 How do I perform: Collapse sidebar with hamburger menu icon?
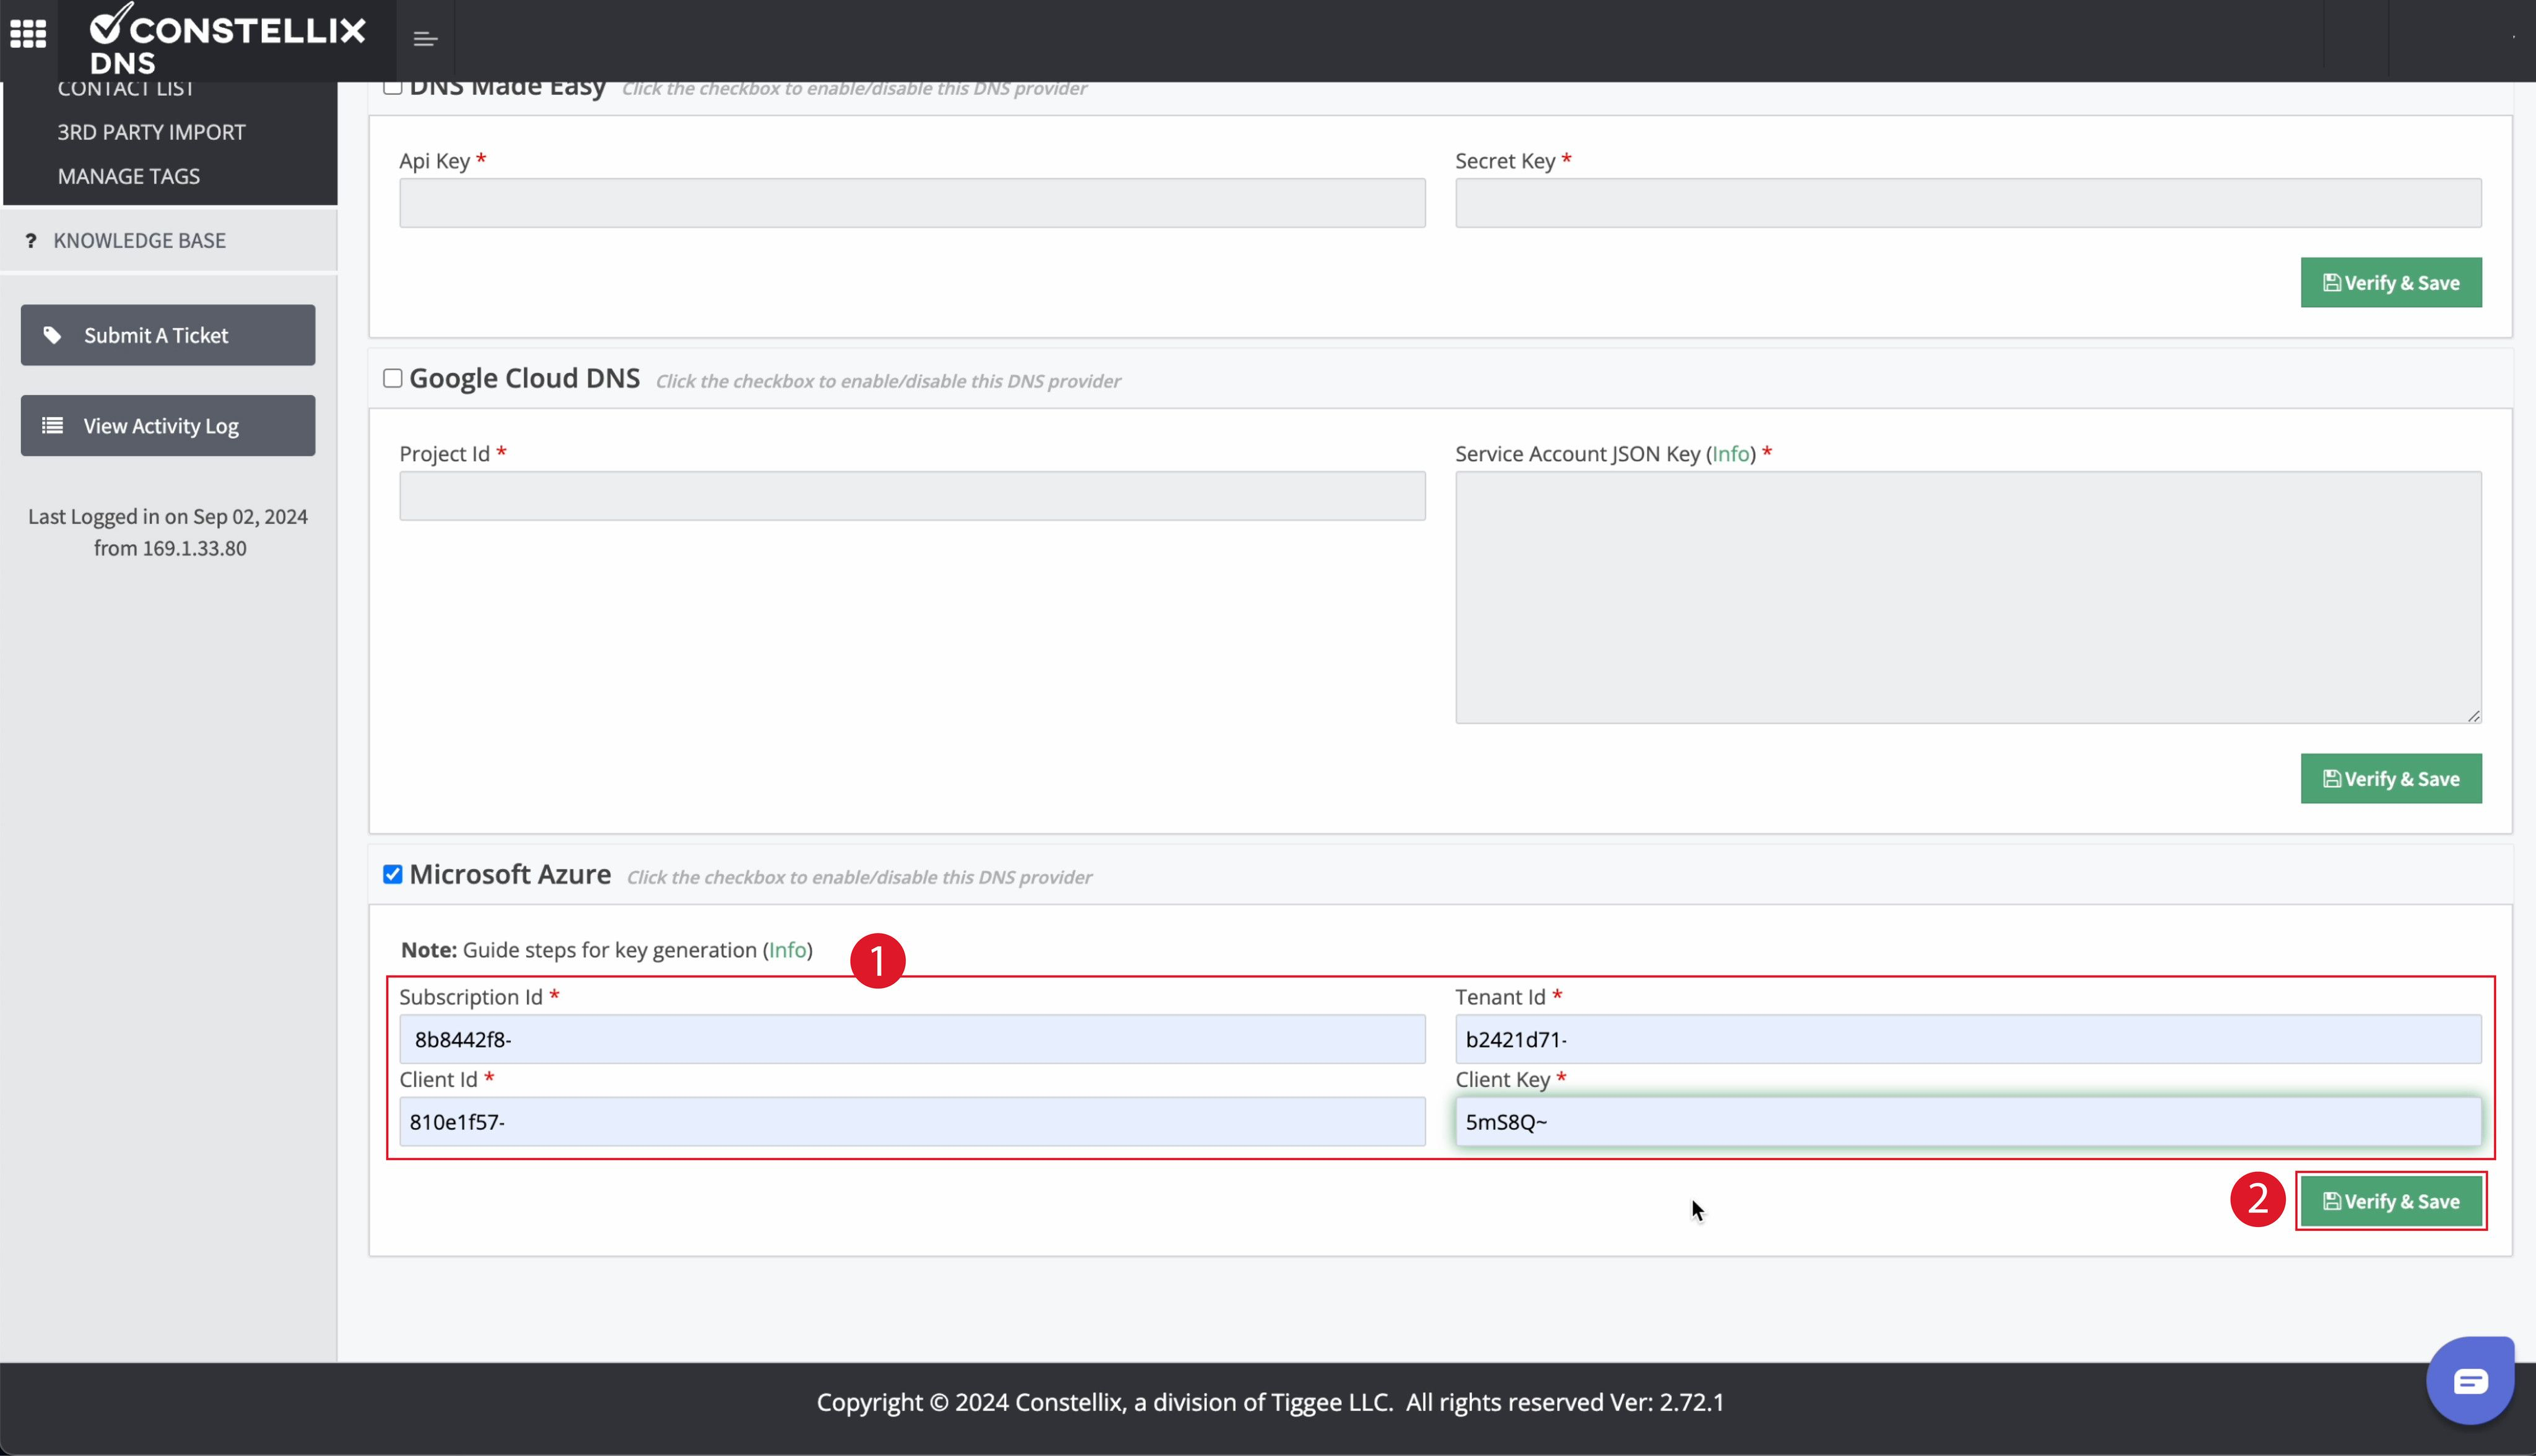(425, 39)
